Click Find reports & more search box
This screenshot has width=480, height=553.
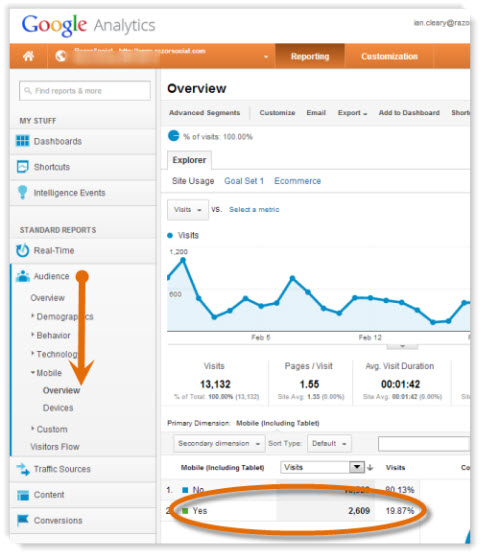point(85,91)
